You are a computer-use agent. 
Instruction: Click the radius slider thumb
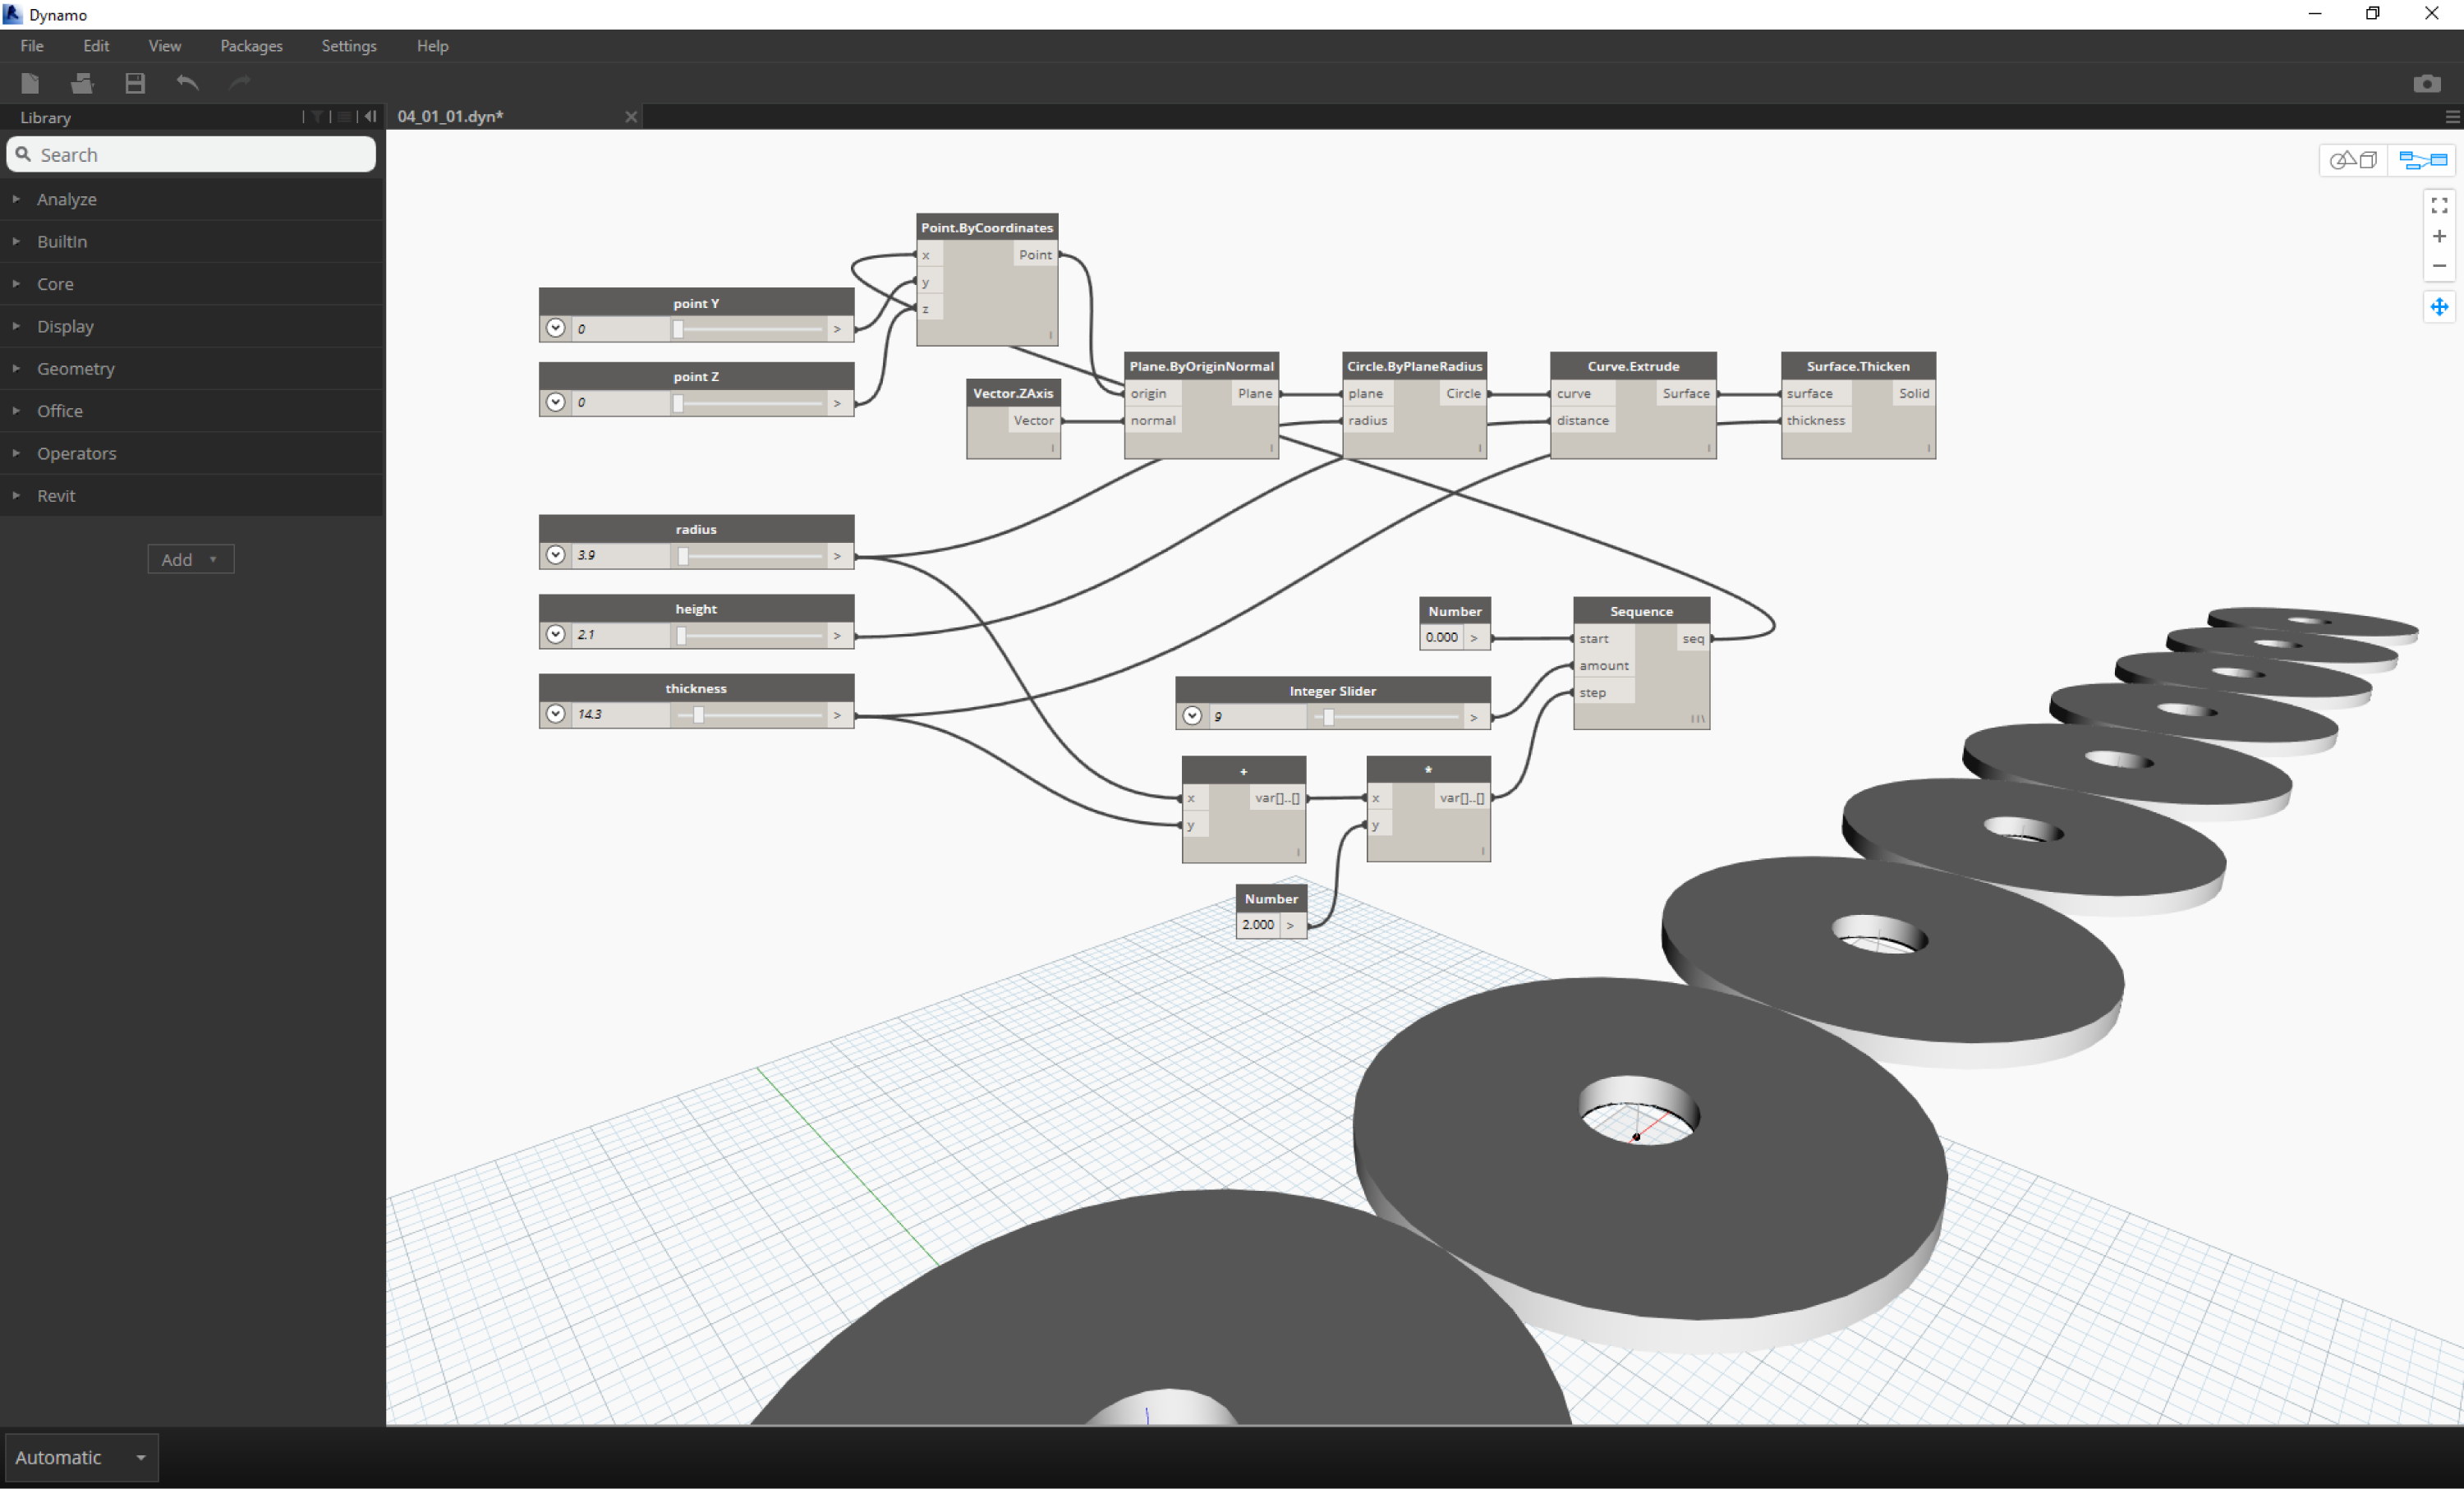click(x=683, y=556)
